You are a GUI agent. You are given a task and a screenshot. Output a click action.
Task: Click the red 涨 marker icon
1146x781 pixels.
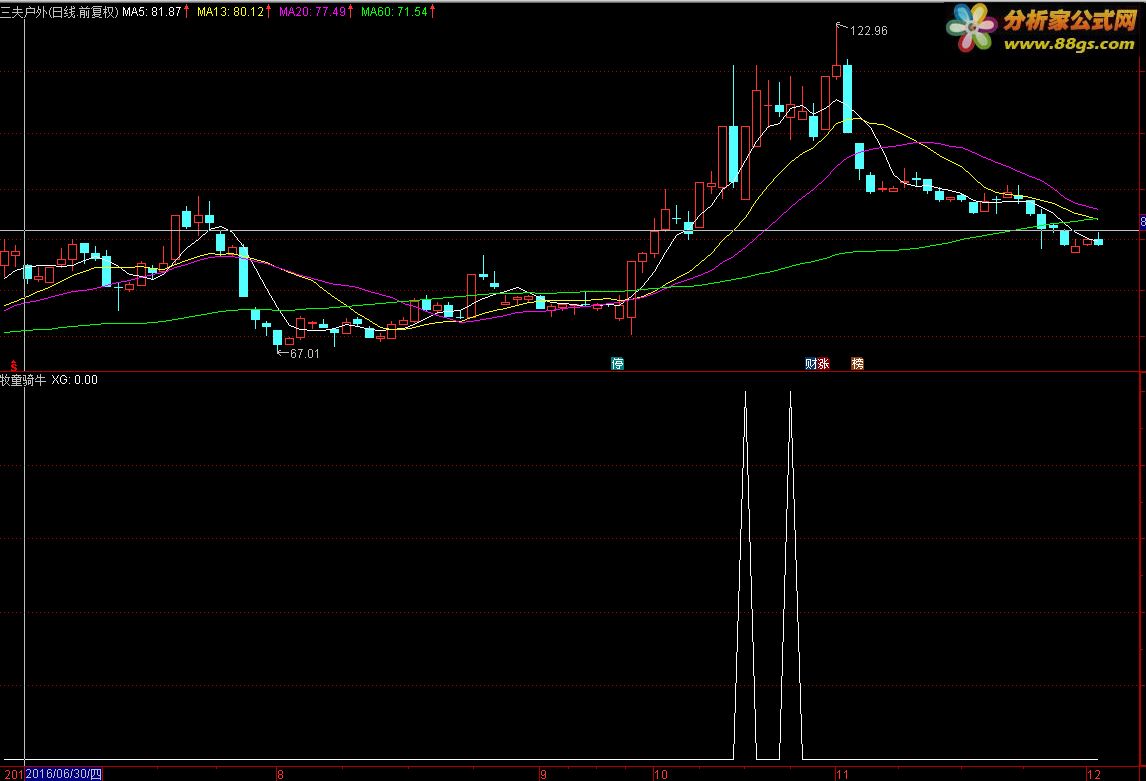pyautogui.click(x=823, y=363)
